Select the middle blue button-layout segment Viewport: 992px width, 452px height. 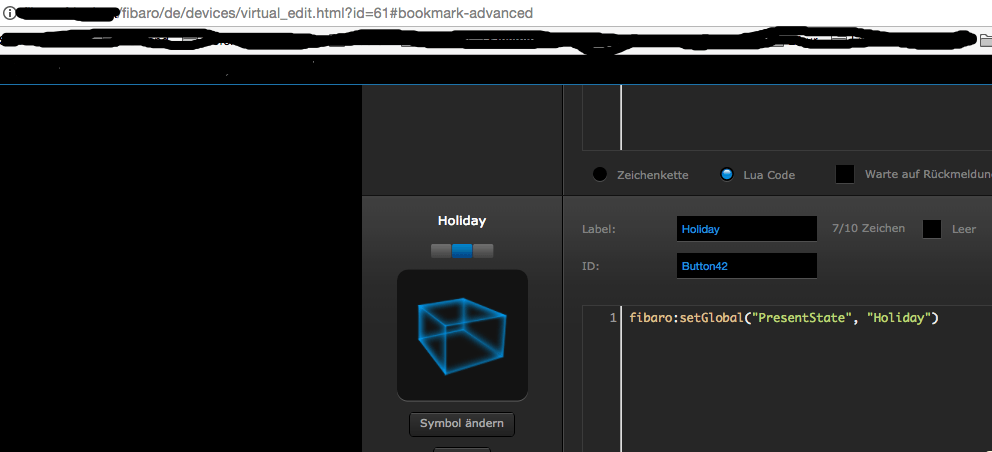point(462,251)
